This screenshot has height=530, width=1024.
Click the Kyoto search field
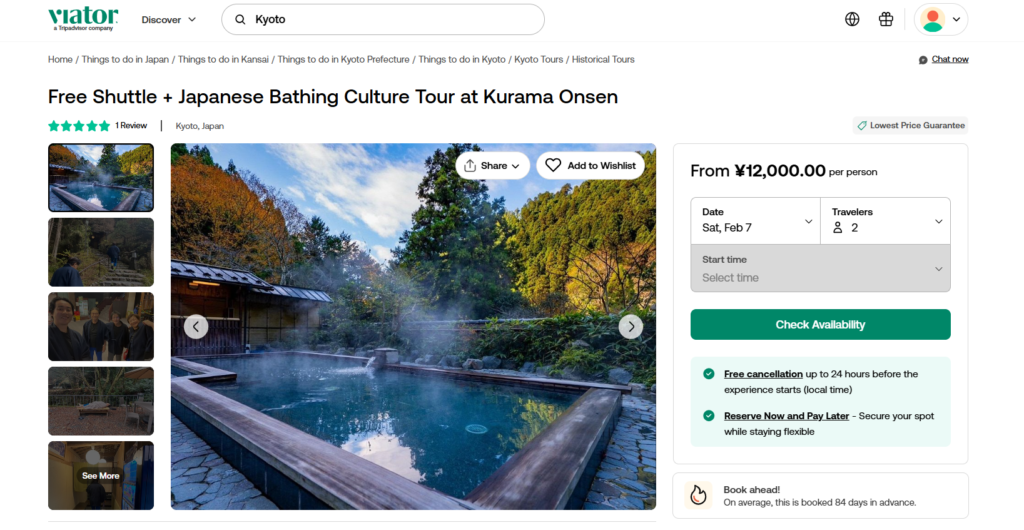(390, 19)
